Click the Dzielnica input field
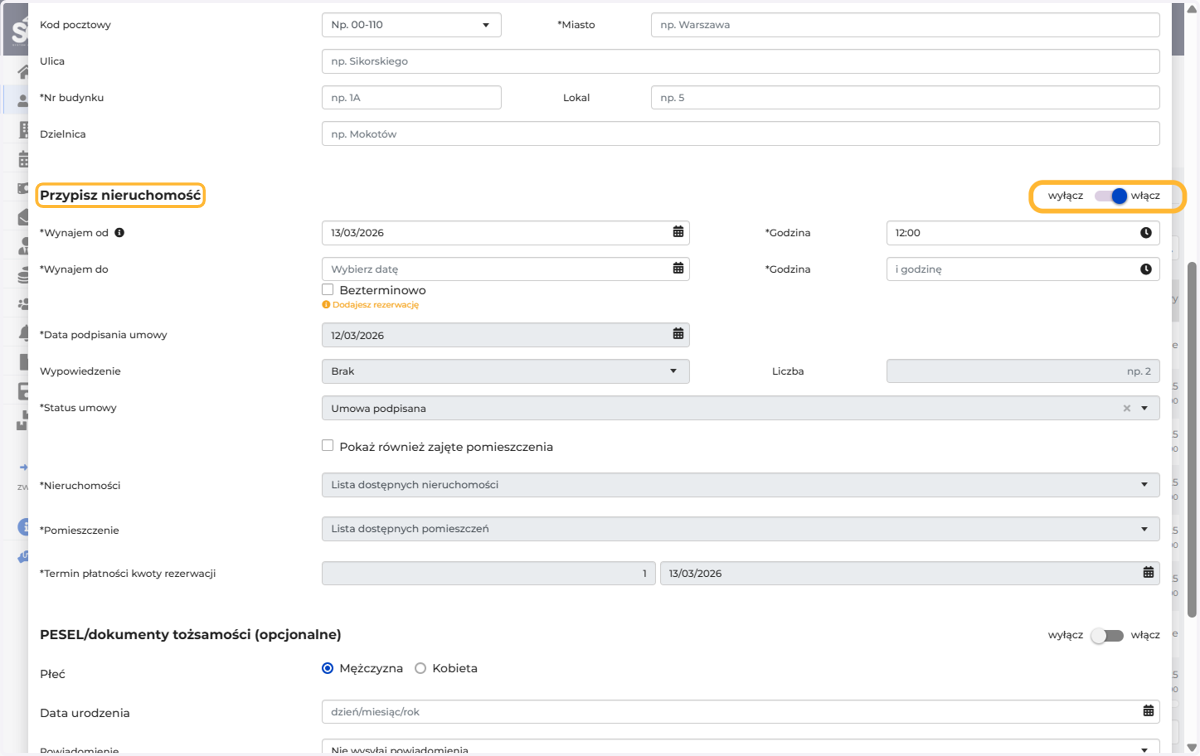Image resolution: width=1200 pixels, height=756 pixels. point(740,134)
